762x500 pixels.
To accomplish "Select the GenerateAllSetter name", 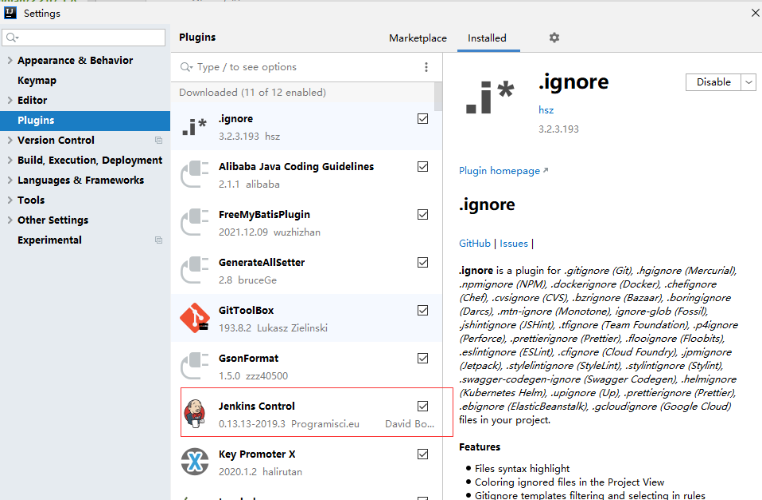I will pos(261,263).
